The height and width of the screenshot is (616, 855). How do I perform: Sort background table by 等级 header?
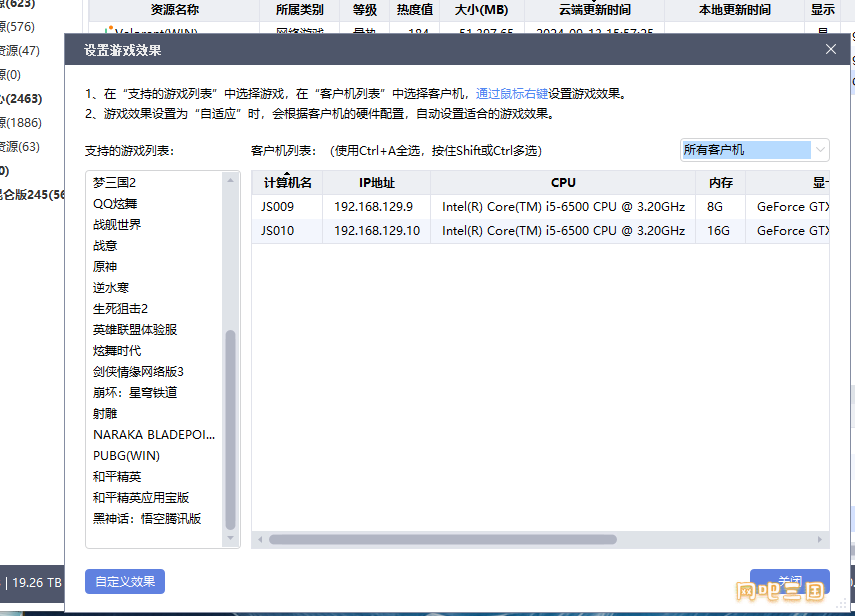coord(365,10)
